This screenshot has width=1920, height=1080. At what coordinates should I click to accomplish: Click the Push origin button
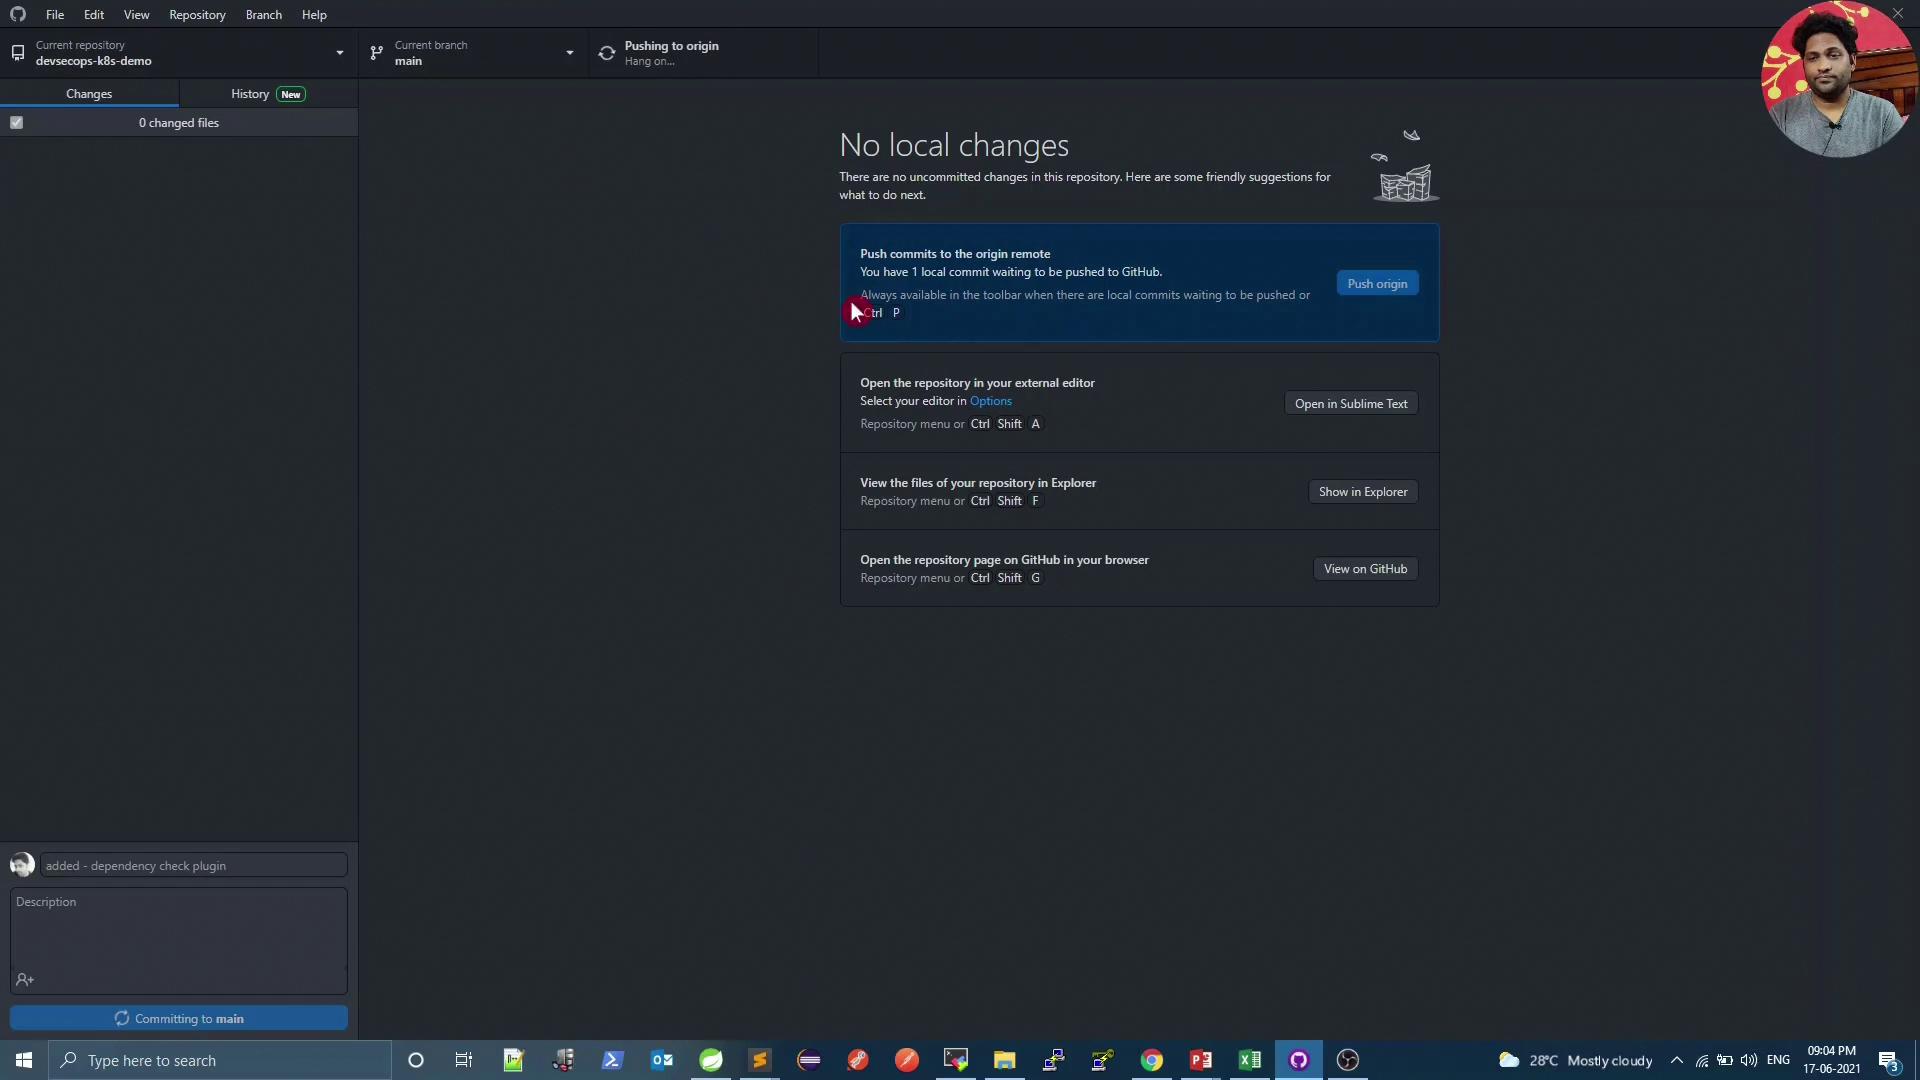click(1377, 284)
